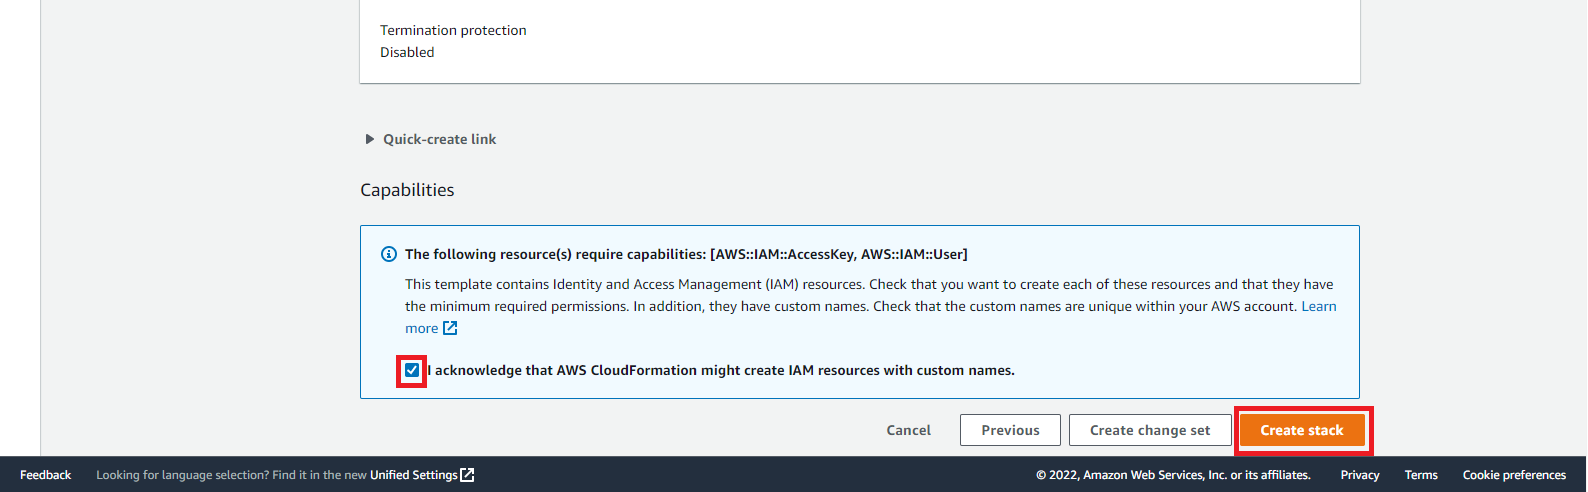The image size is (1588, 492).
Task: Open the Terms footer link
Action: pos(1421,475)
